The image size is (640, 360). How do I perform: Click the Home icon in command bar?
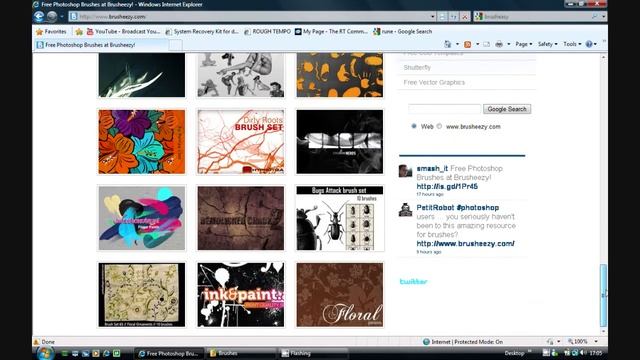pos(448,44)
